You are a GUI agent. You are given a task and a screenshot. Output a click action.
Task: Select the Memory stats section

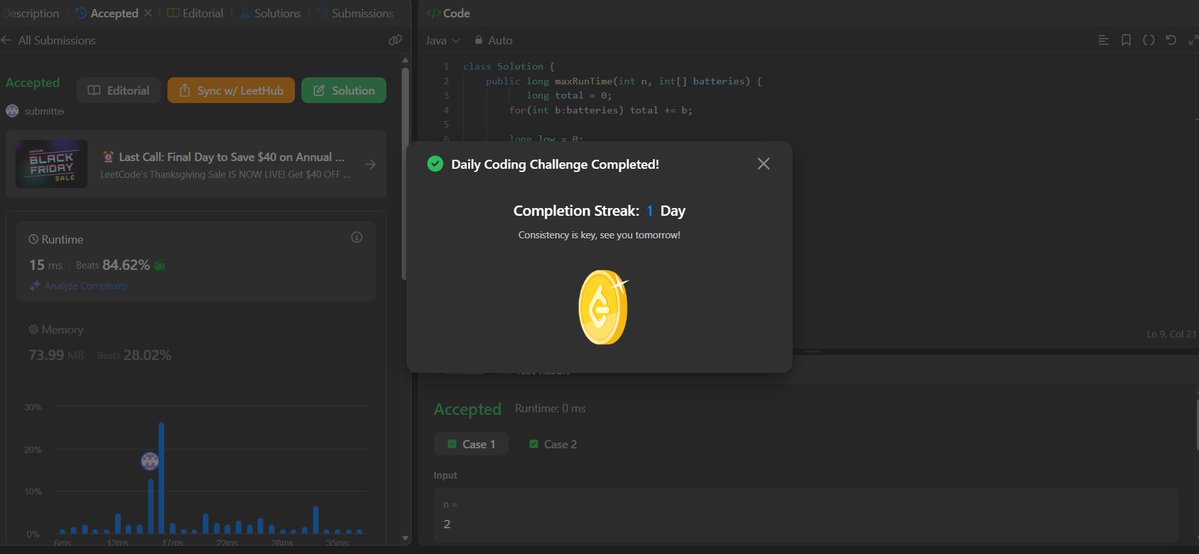click(196, 343)
